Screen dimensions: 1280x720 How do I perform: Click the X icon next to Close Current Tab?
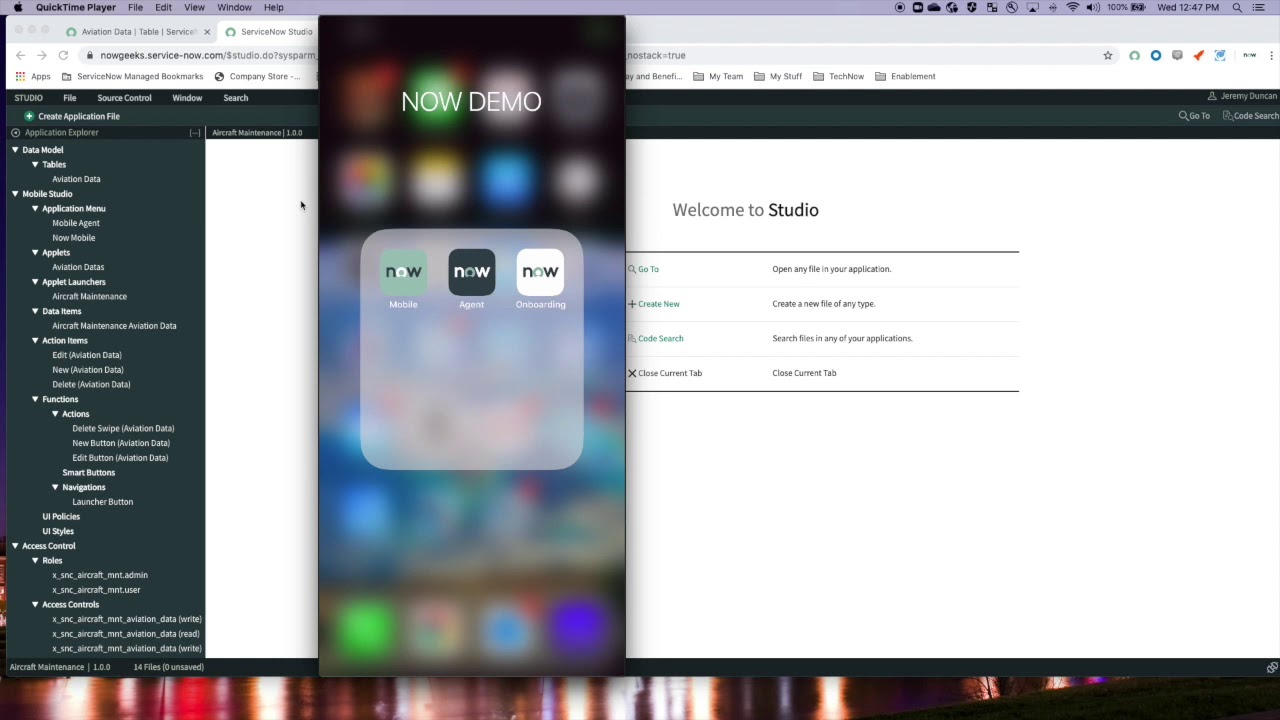[632, 372]
